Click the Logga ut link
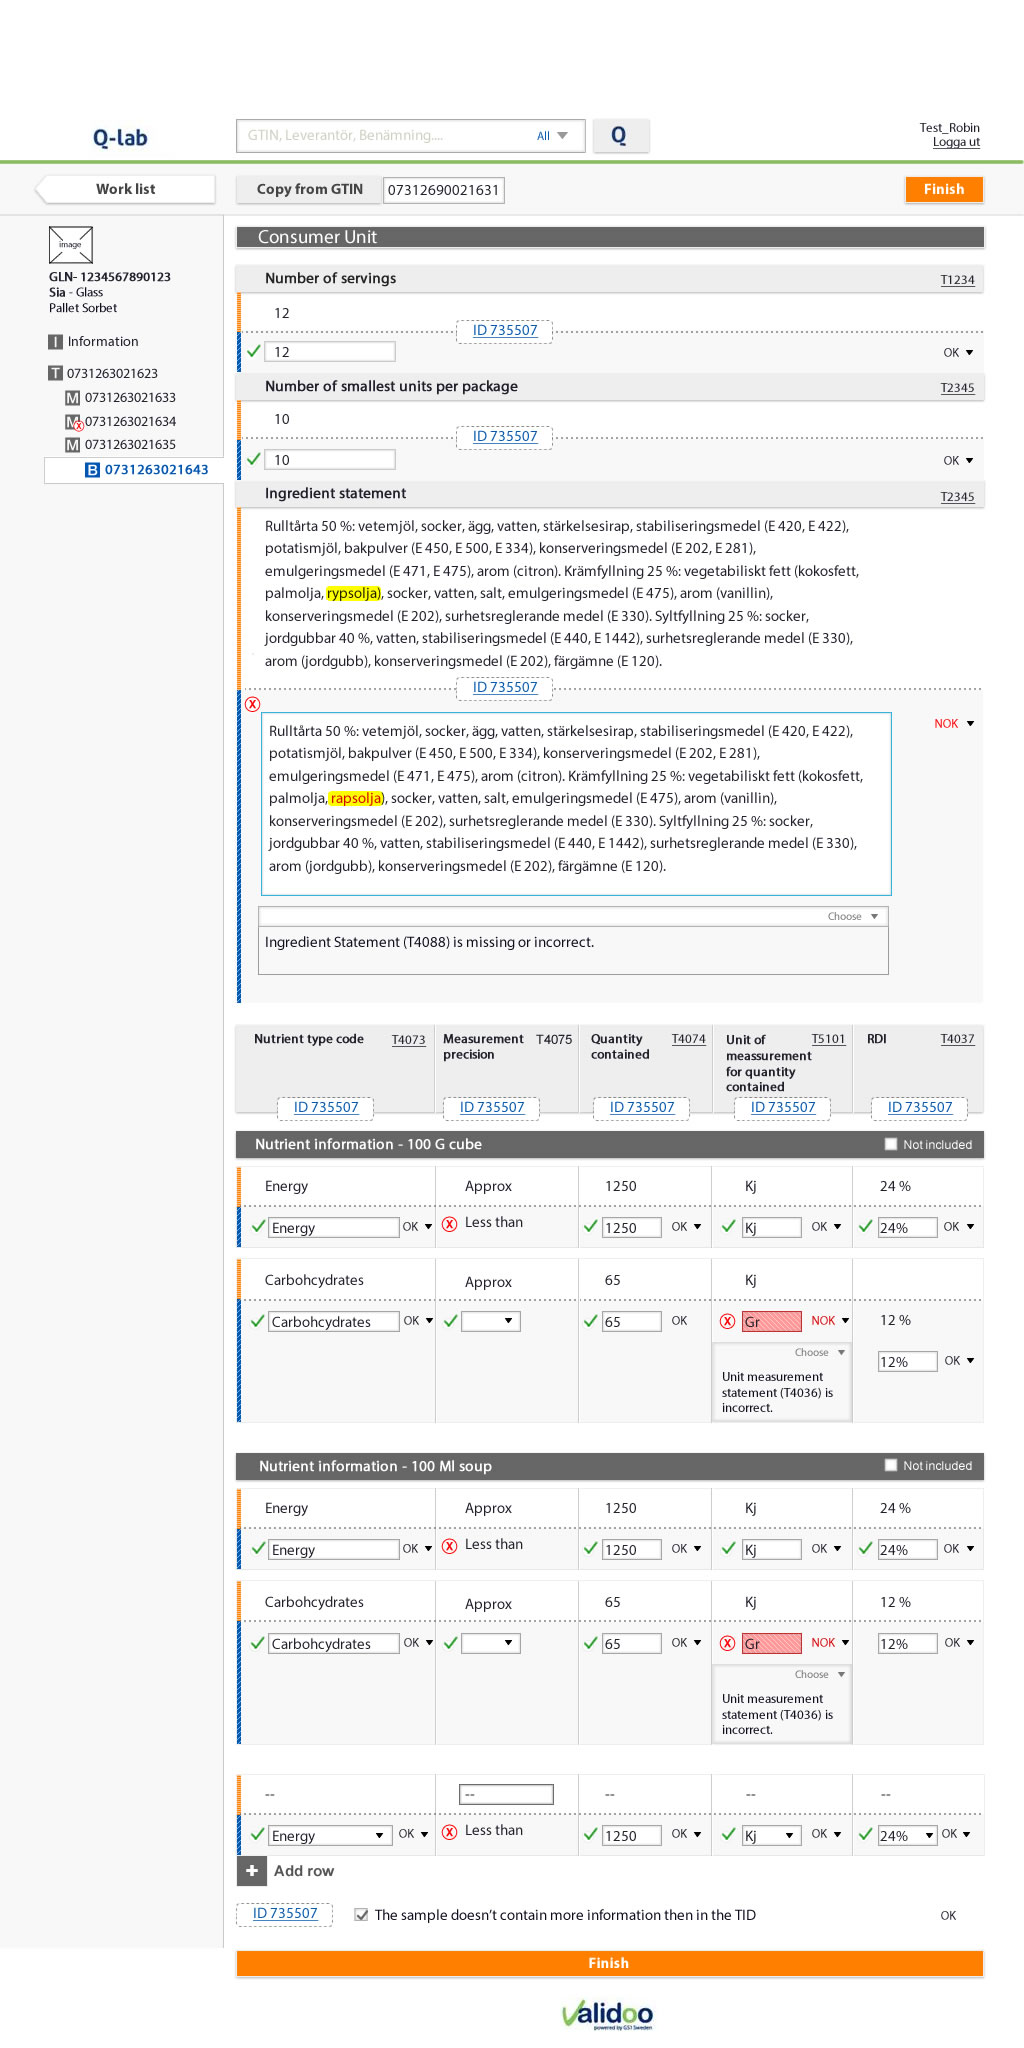Image resolution: width=1024 pixels, height=2048 pixels. pyautogui.click(x=956, y=142)
